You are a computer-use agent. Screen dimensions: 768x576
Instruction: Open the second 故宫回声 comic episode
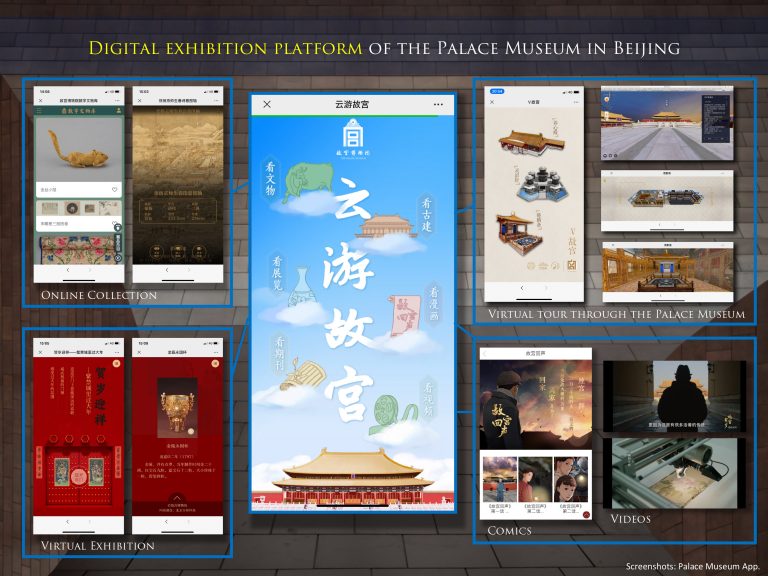pos(535,480)
